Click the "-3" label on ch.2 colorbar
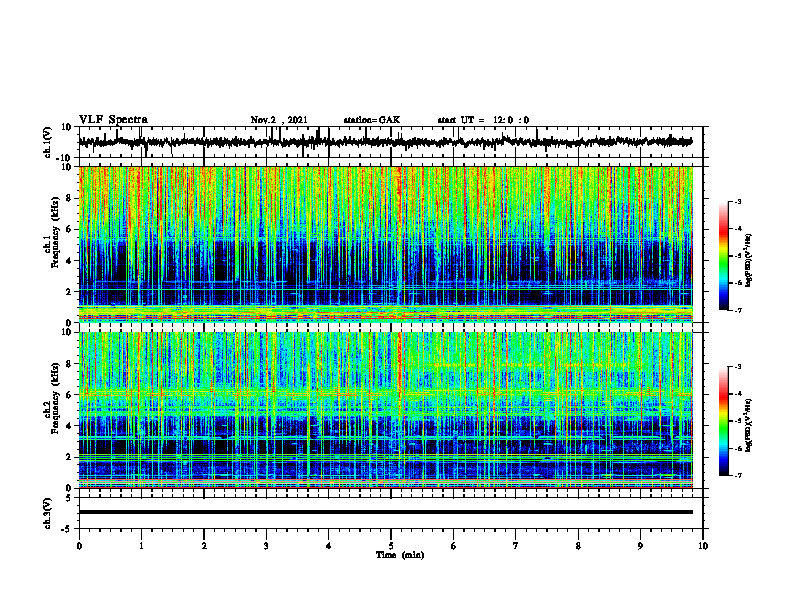Screen dimensions: 792x612 [737, 367]
